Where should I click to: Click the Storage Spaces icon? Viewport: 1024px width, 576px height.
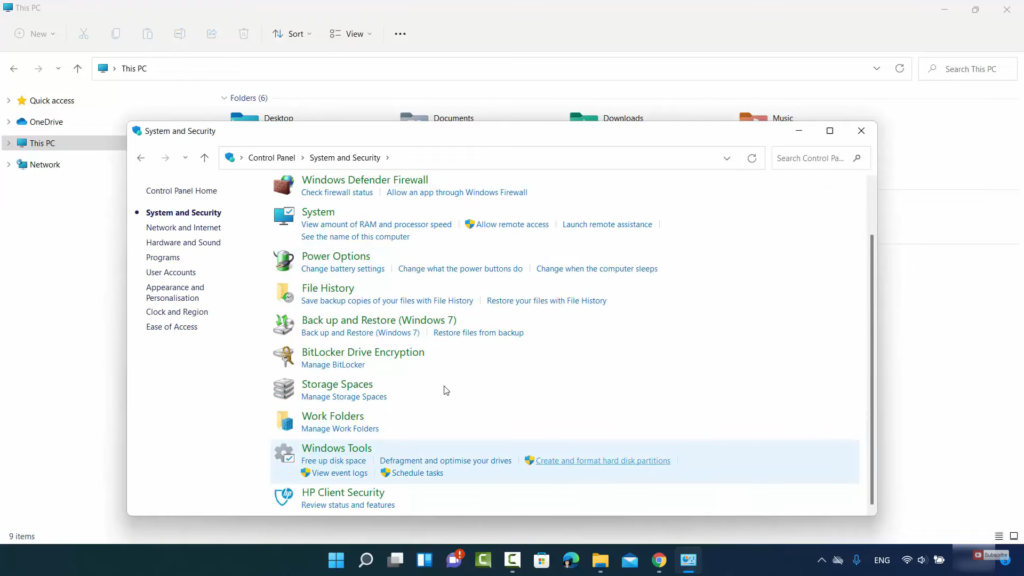[x=284, y=389]
